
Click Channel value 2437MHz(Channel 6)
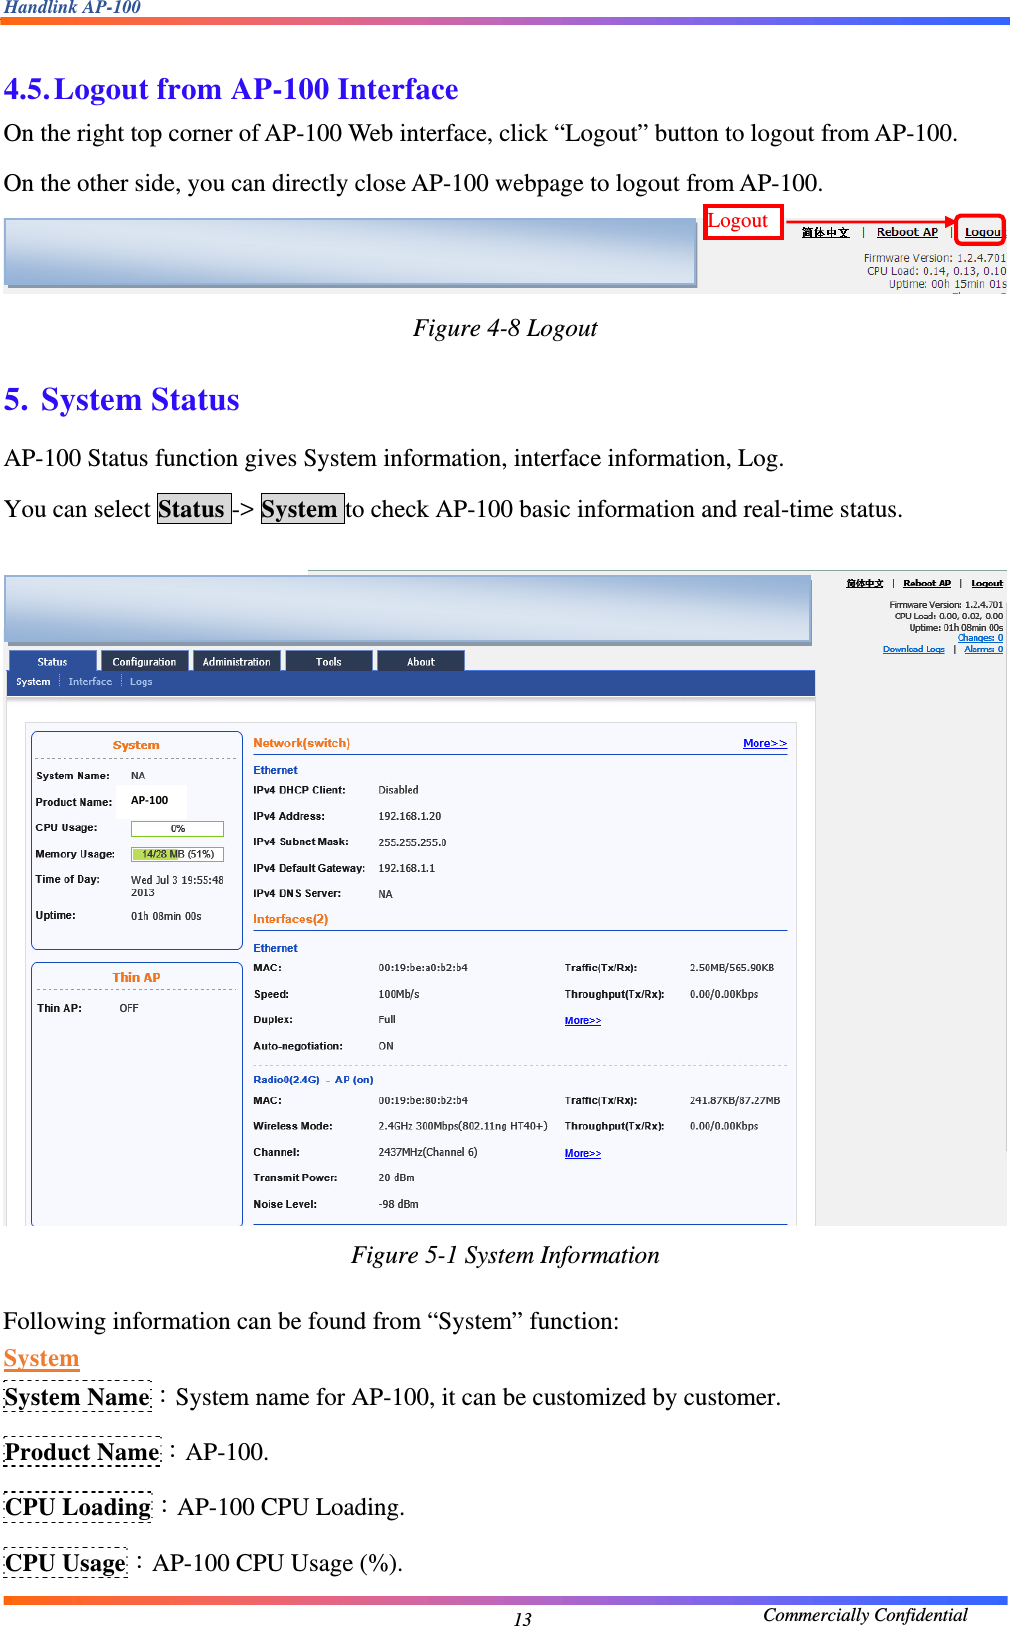(x=428, y=1152)
